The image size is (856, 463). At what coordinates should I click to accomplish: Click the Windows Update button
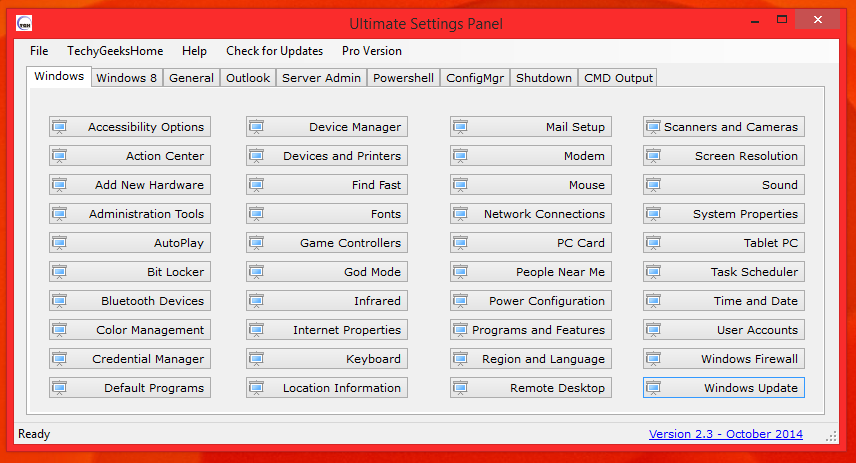(x=724, y=388)
